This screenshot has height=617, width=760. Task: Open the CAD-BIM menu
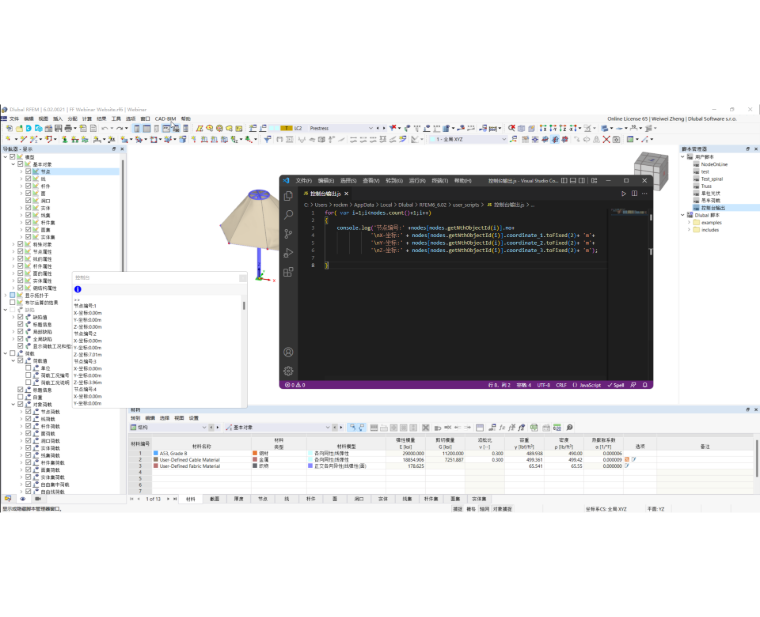click(x=165, y=119)
